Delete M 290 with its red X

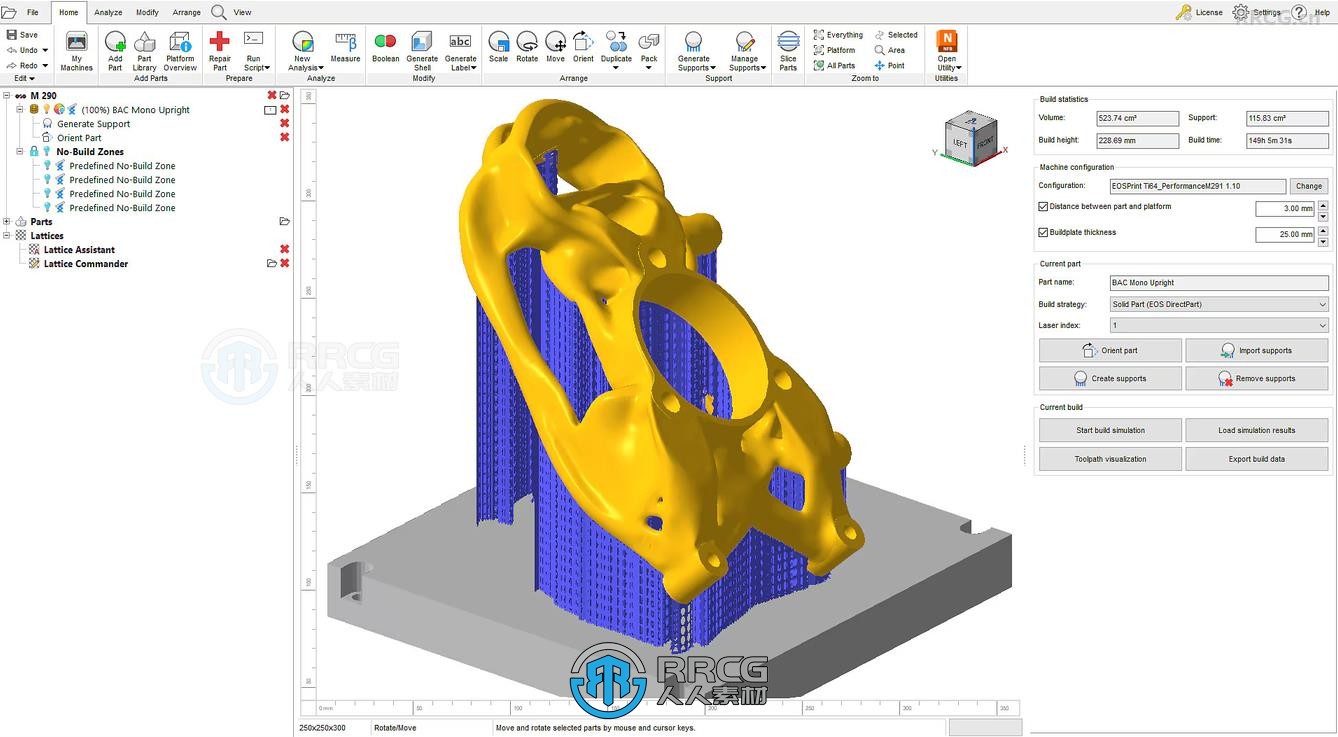coord(272,96)
